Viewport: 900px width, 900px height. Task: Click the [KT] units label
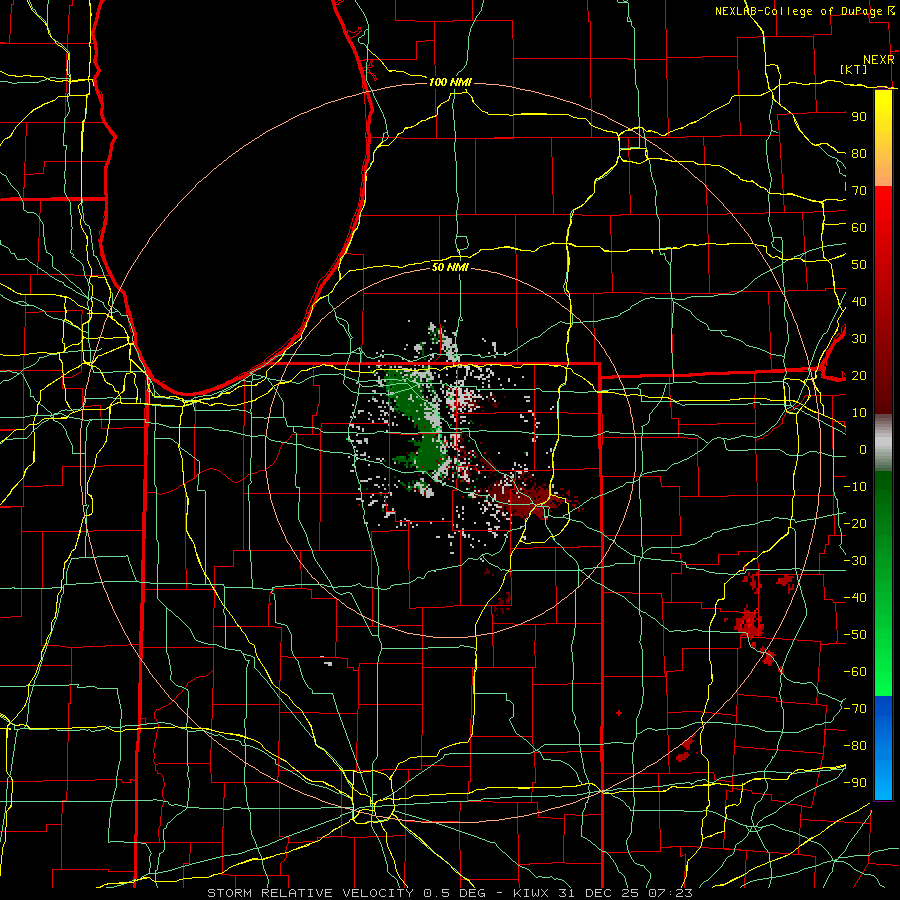853,69
